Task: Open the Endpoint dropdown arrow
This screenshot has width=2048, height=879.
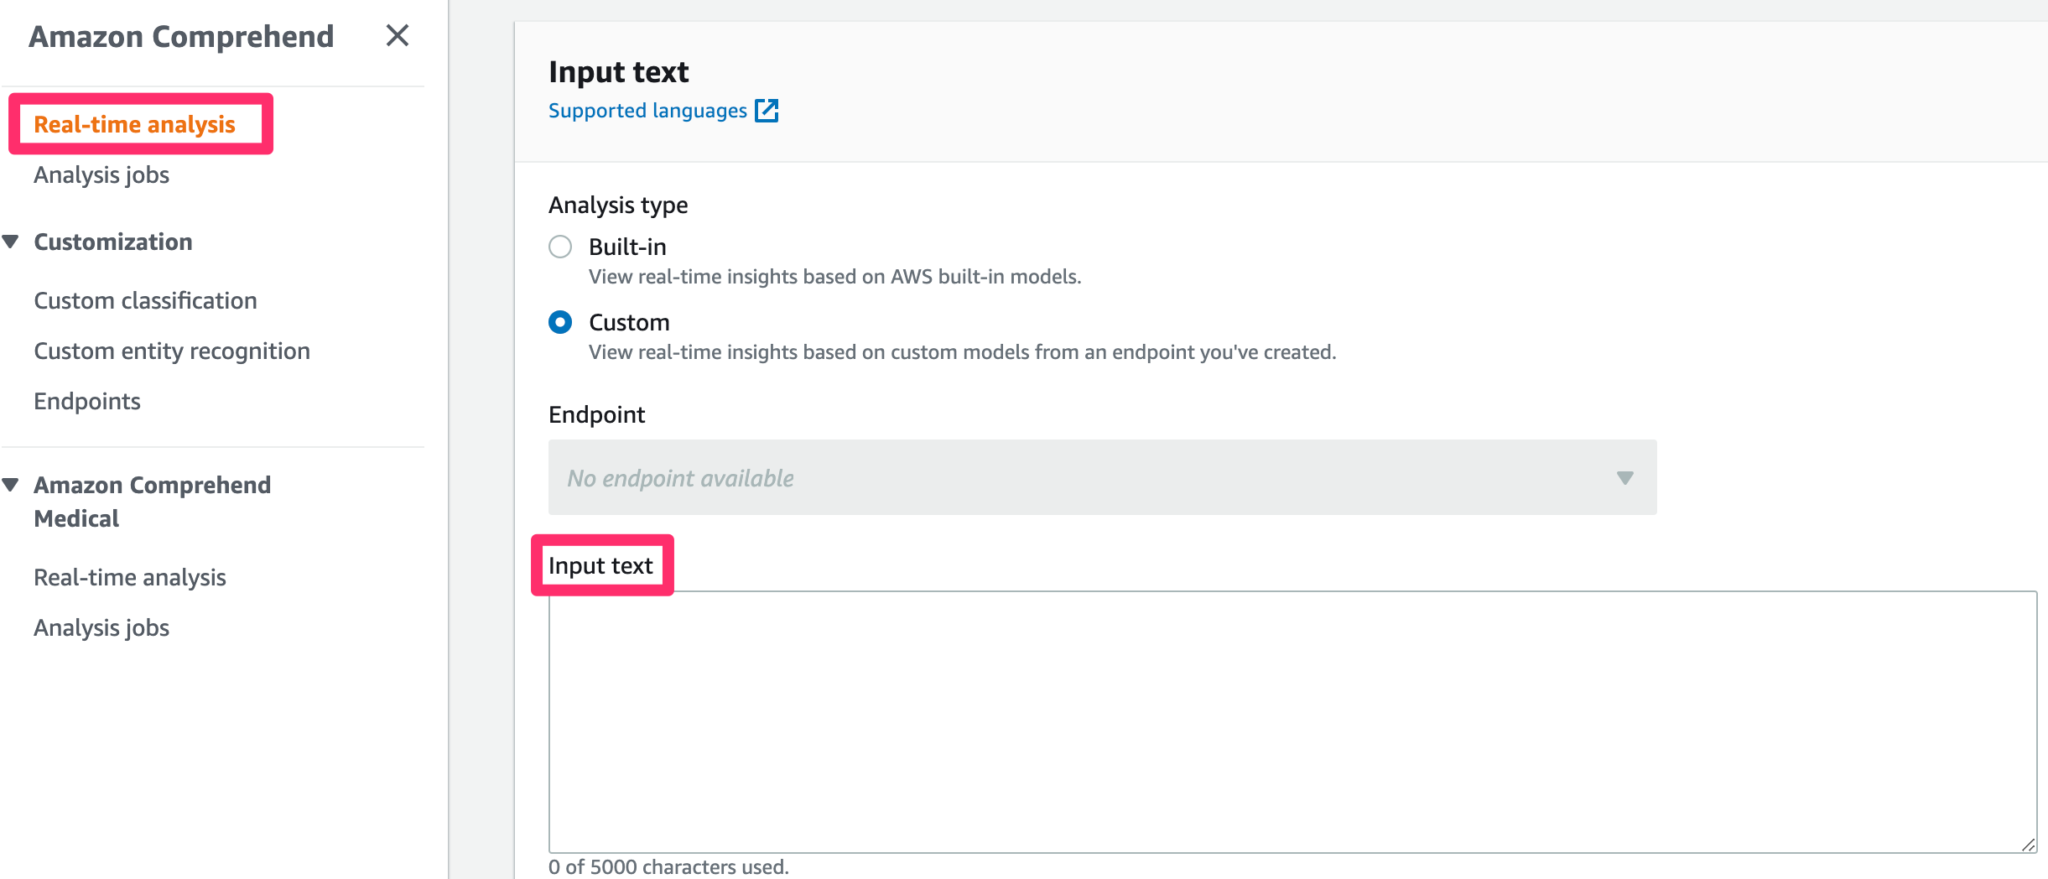Action: [x=1624, y=478]
